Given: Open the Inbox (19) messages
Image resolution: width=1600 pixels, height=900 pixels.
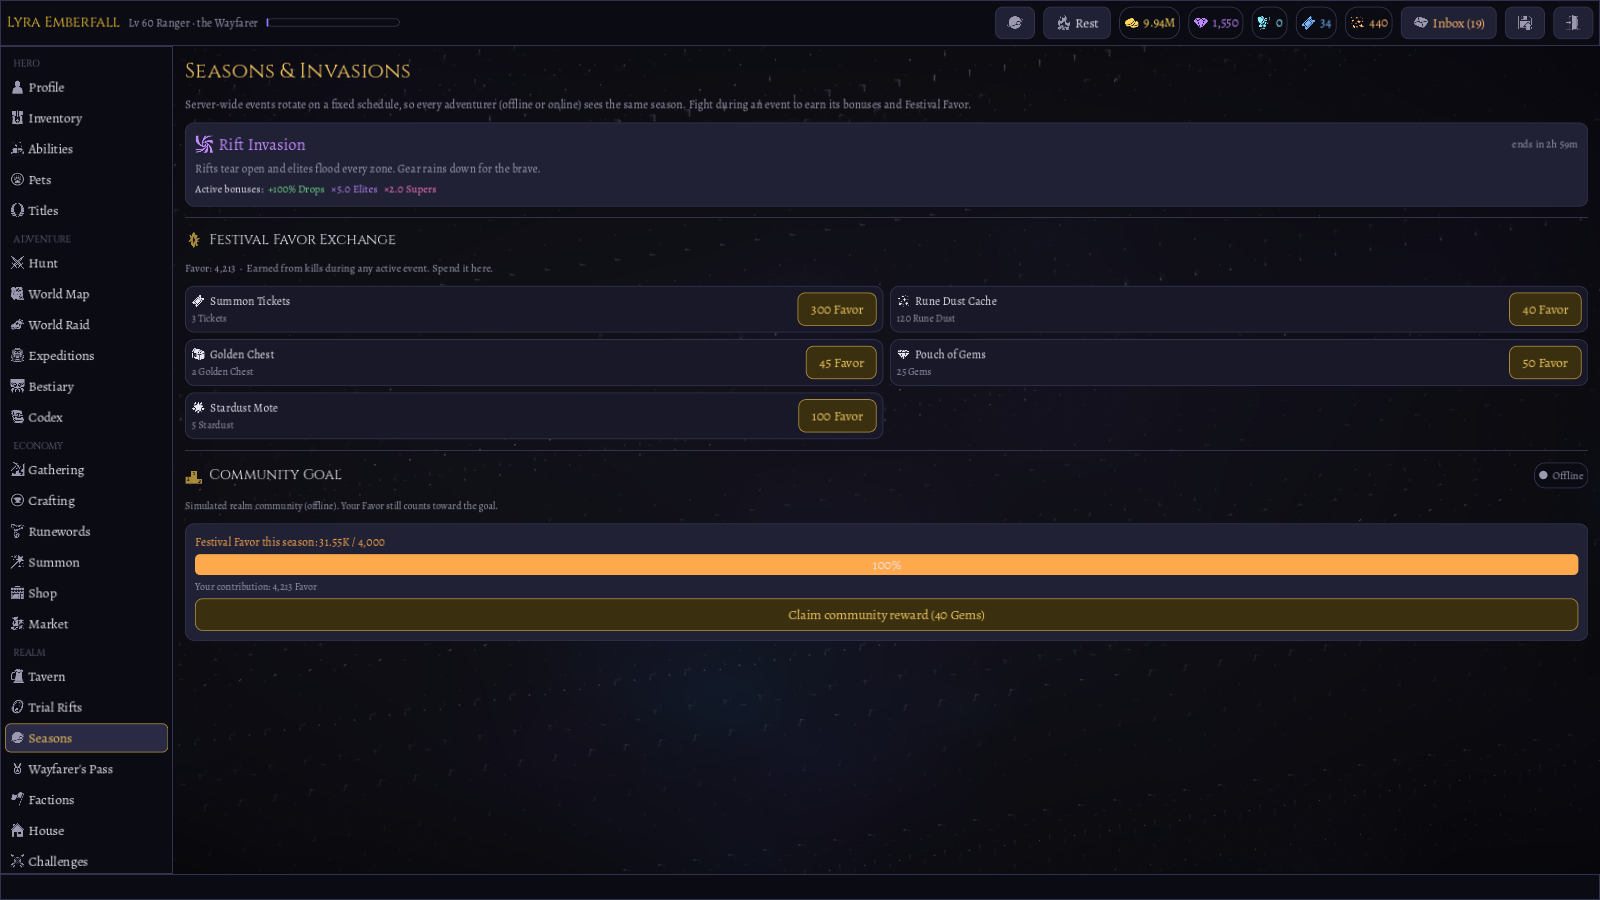Looking at the screenshot, I should [x=1449, y=23].
